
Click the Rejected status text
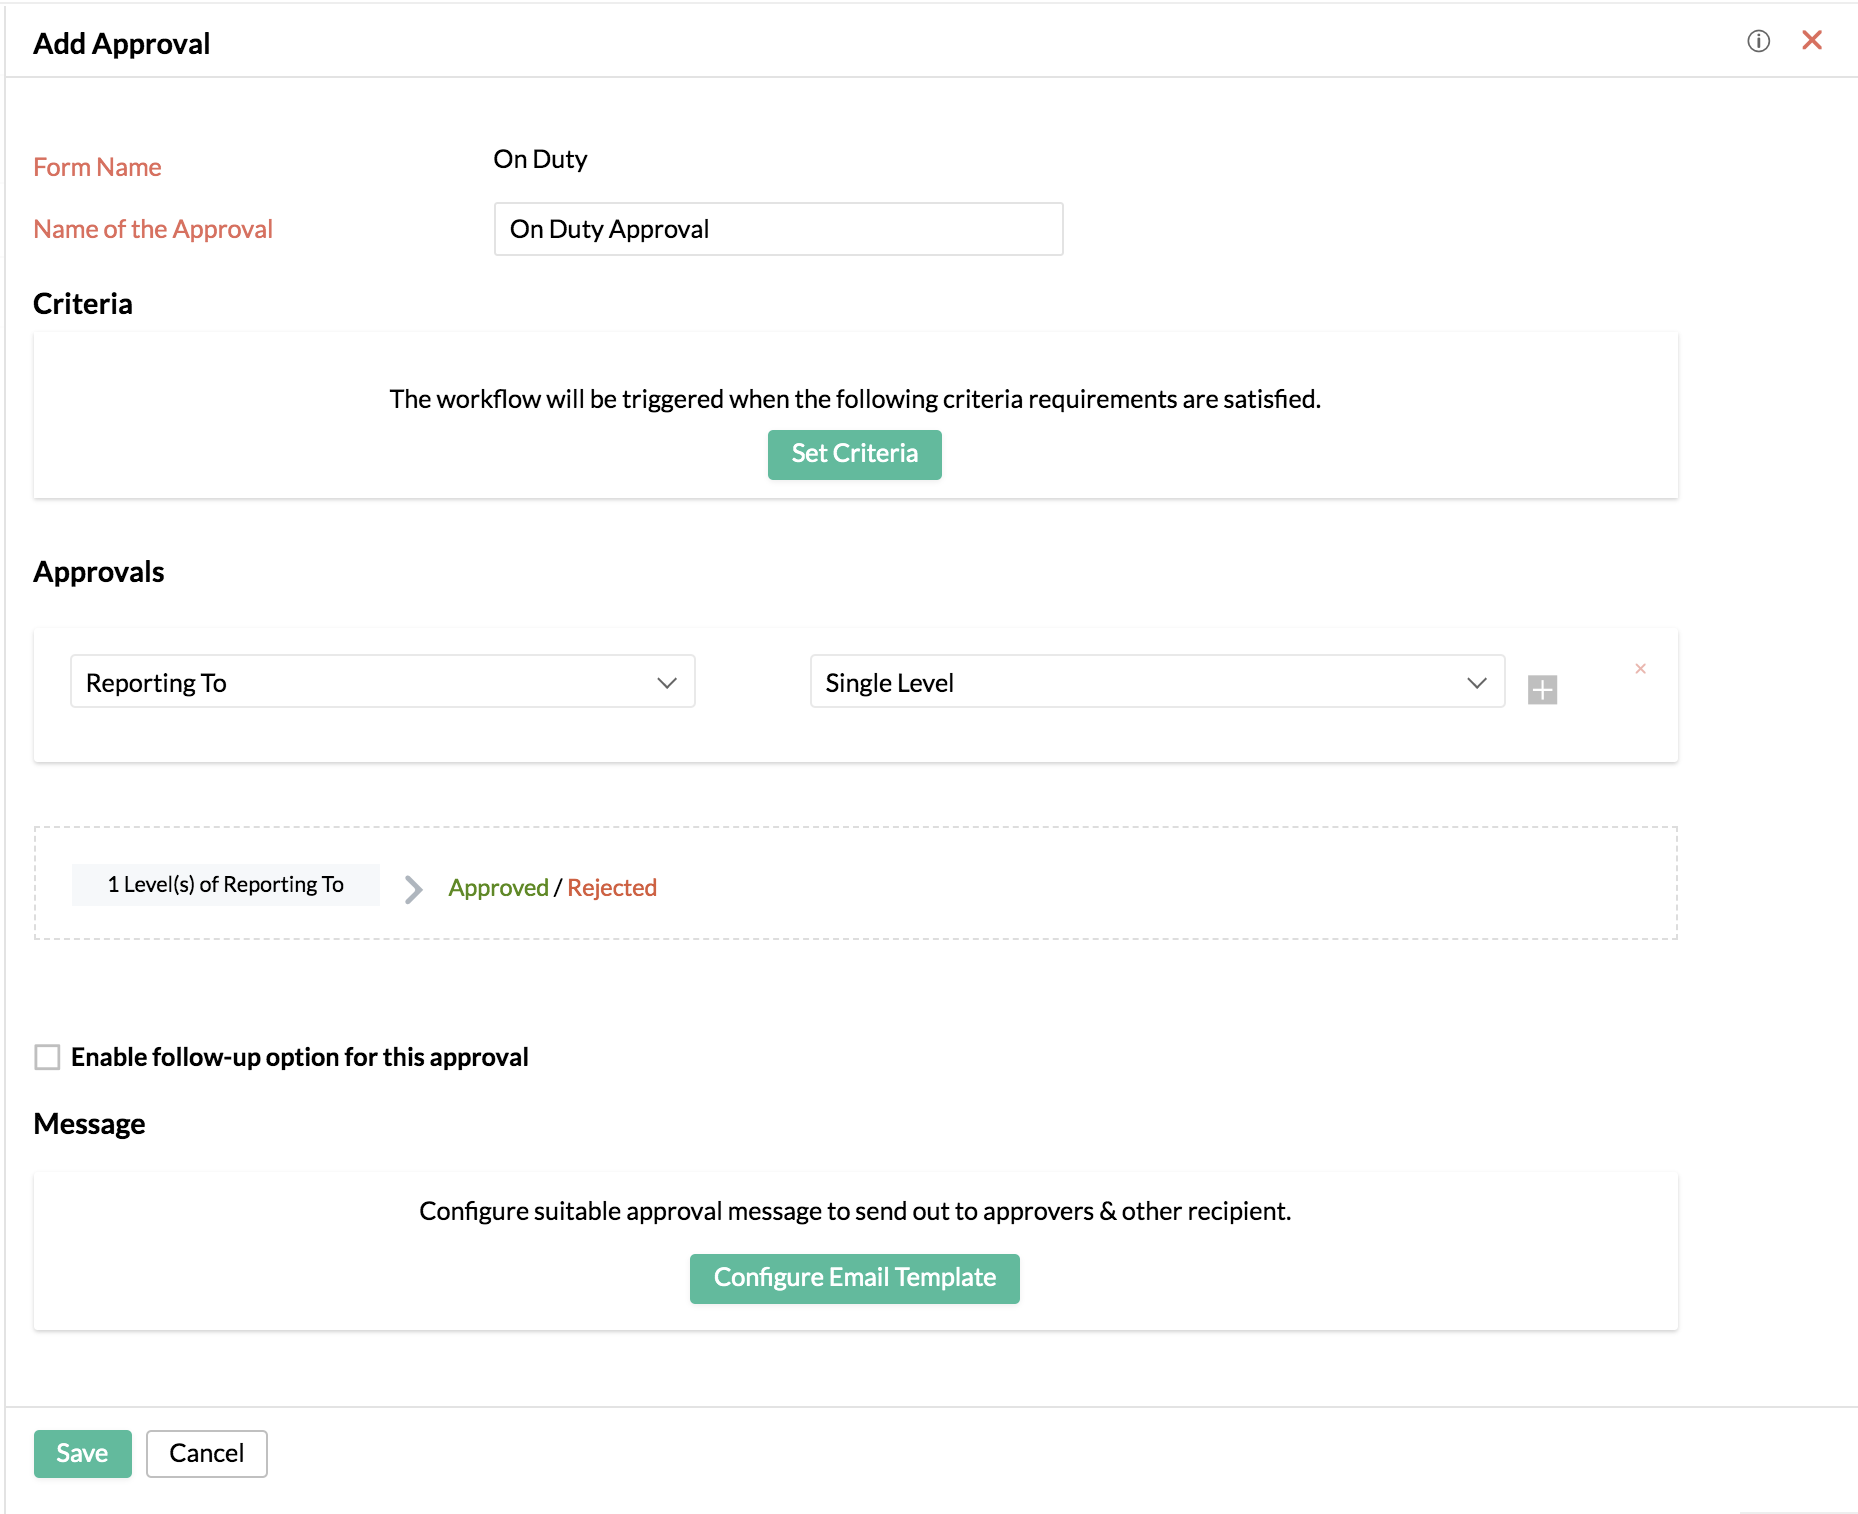pos(611,888)
